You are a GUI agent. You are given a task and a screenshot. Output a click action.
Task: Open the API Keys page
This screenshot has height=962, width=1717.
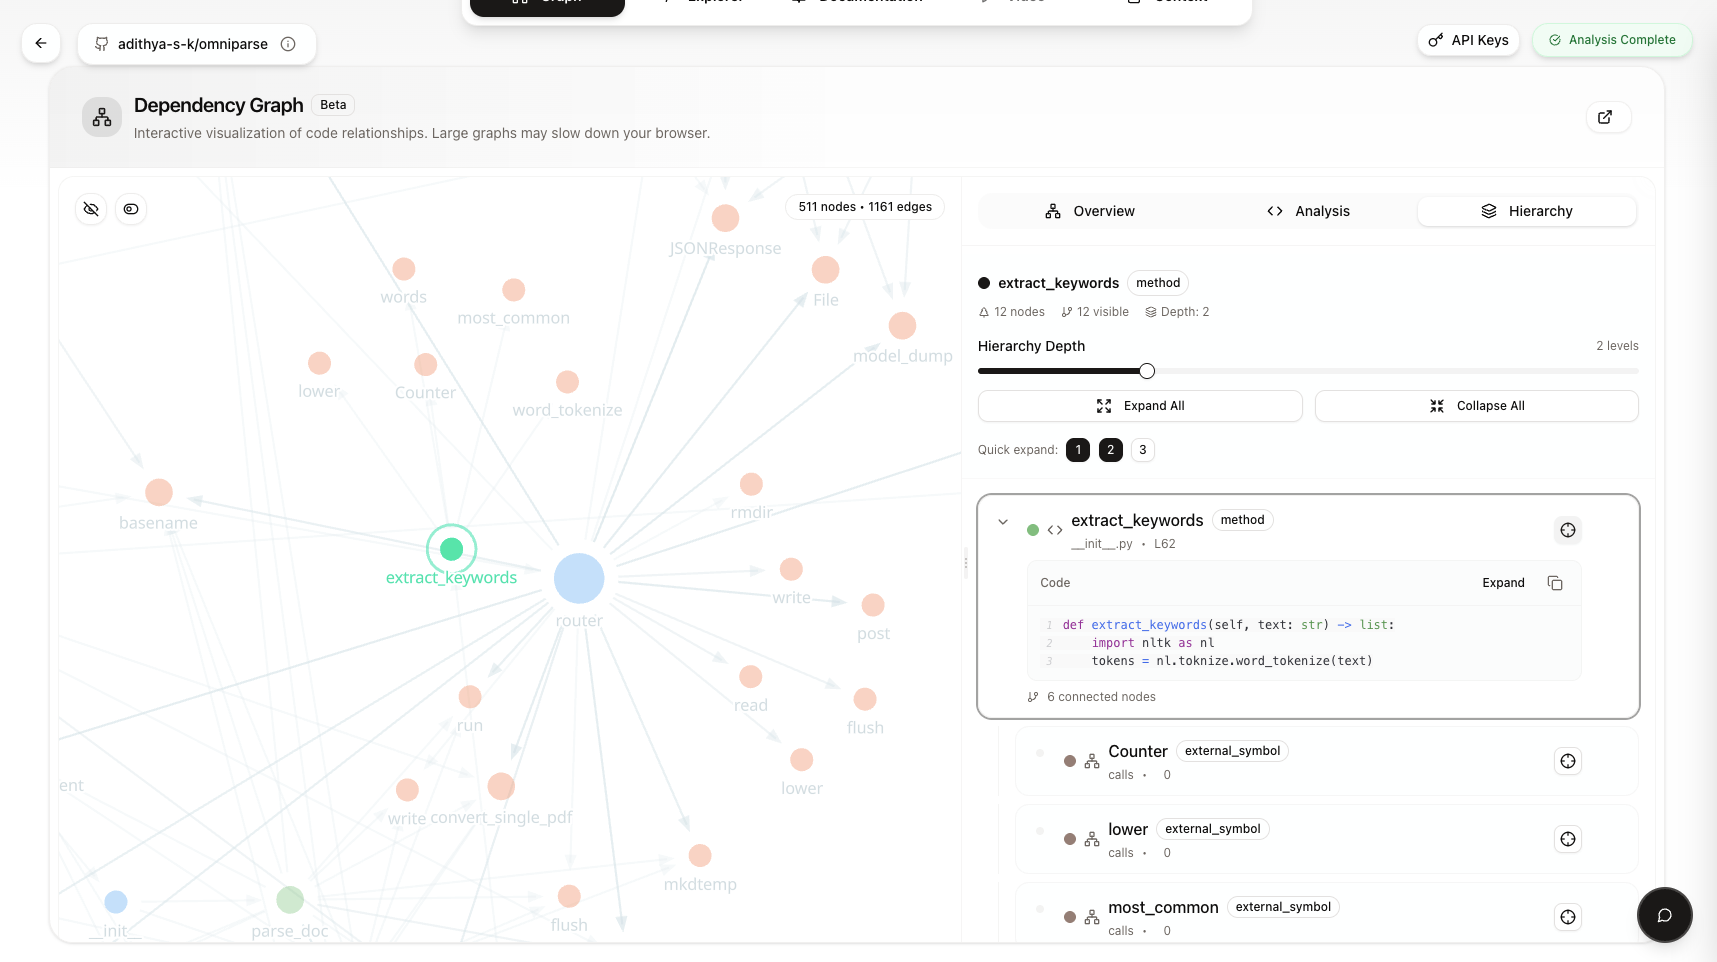[1468, 40]
